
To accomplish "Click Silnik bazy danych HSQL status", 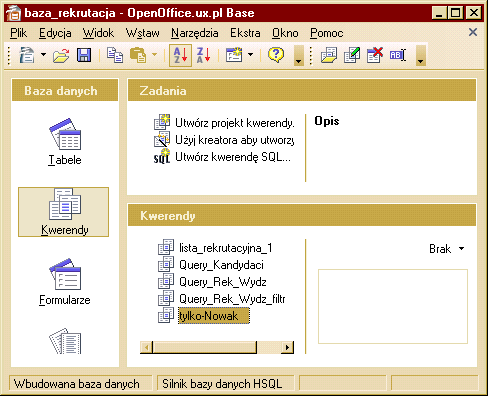I will pos(226,384).
